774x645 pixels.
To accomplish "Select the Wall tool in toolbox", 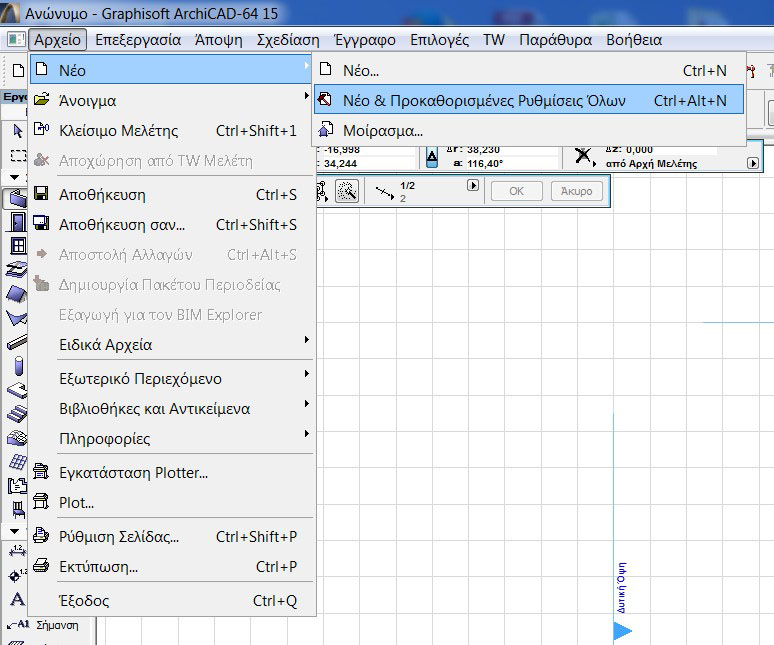I will coord(17,198).
